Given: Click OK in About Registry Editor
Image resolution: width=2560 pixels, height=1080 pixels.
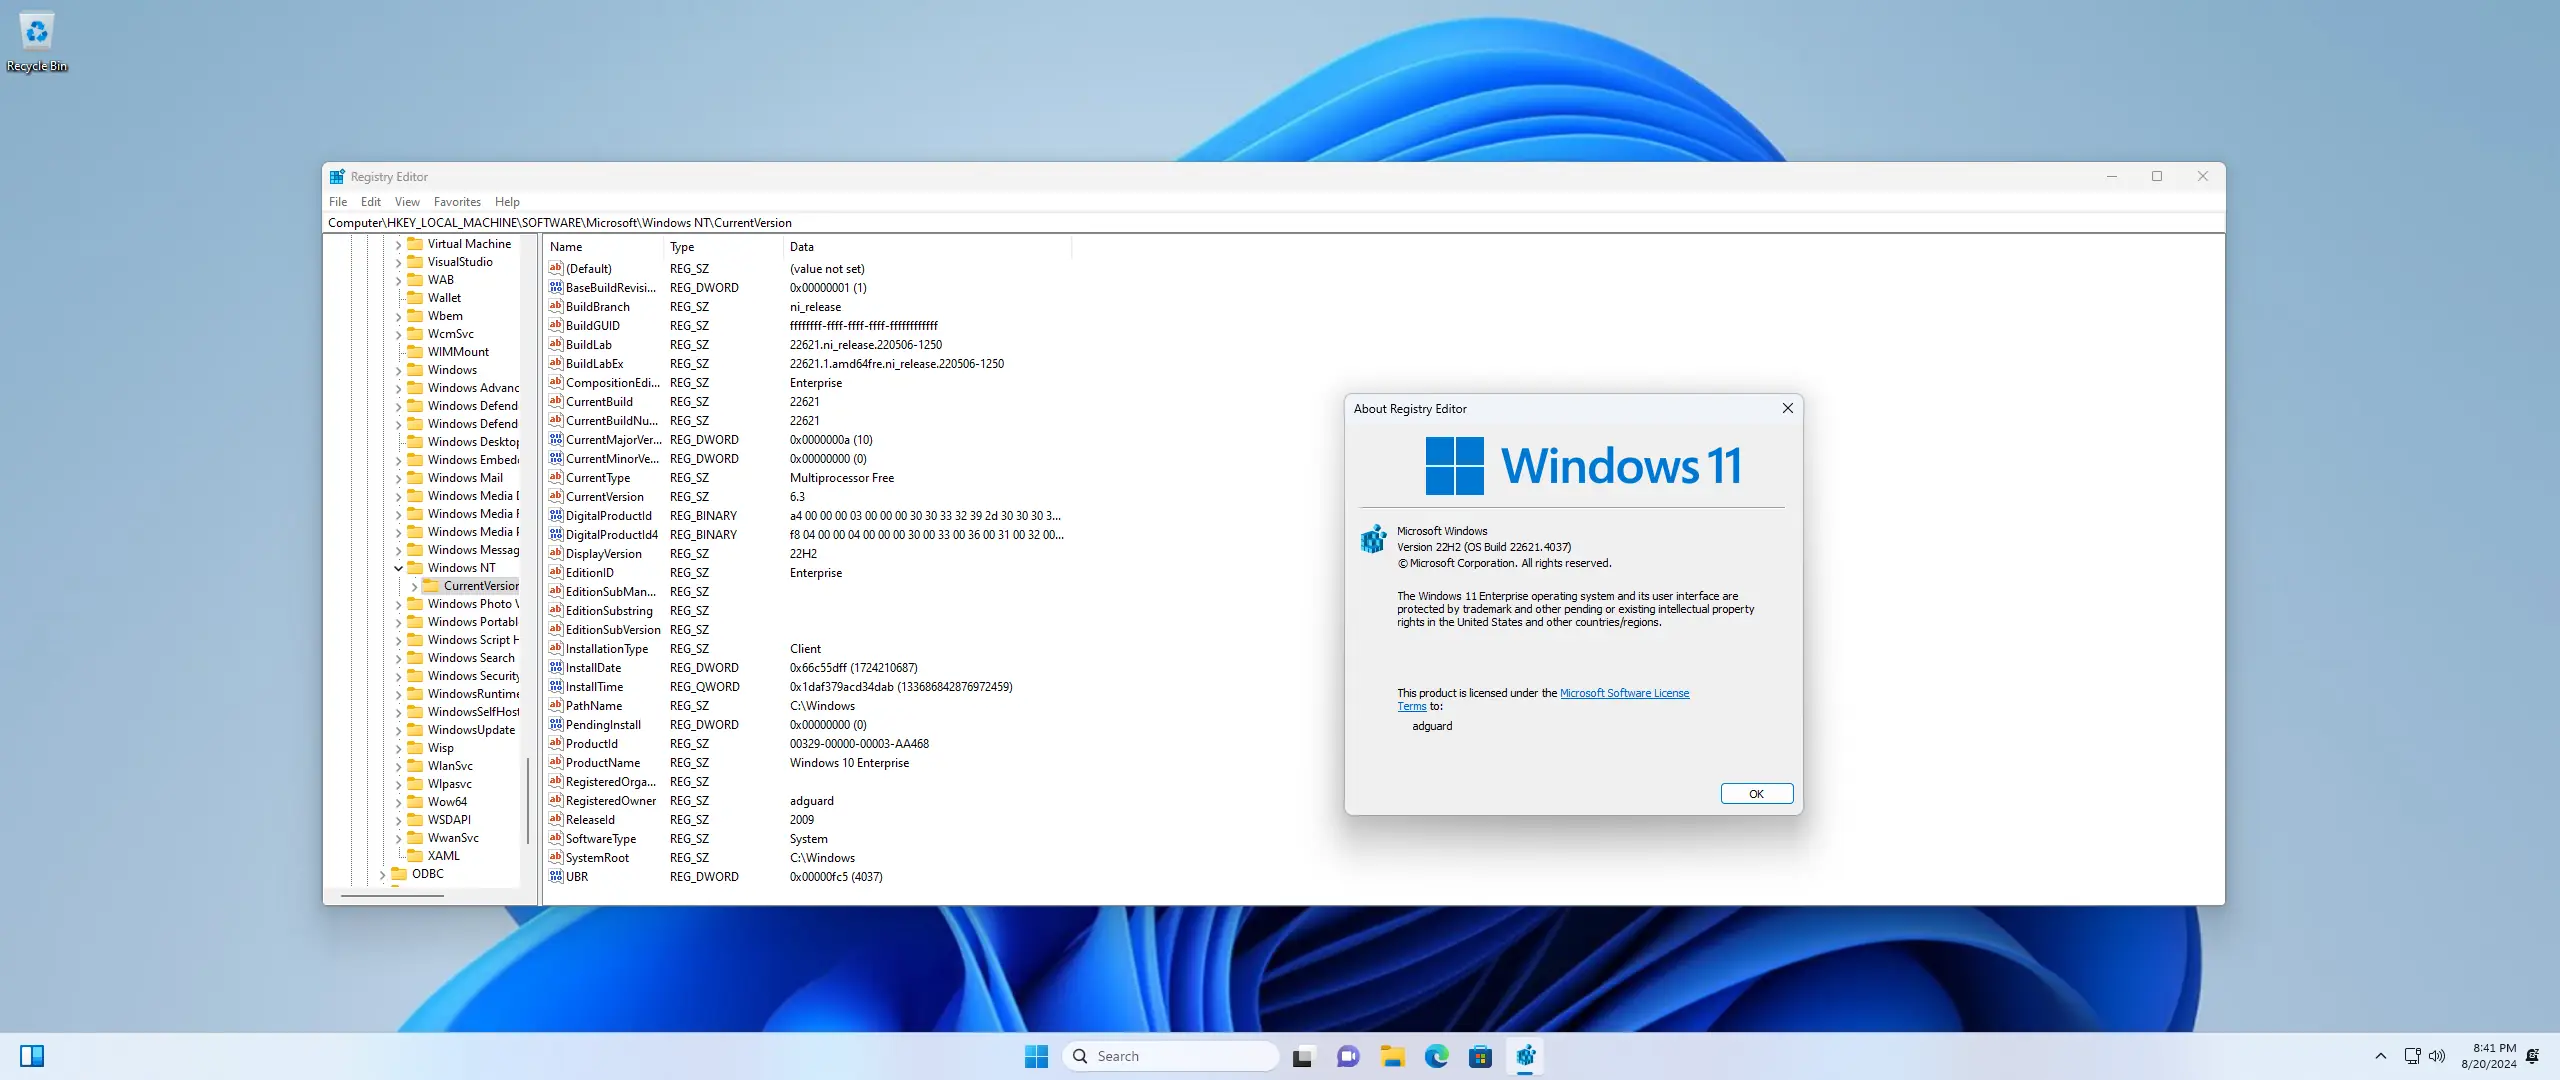Looking at the screenshot, I should pos(1756,794).
